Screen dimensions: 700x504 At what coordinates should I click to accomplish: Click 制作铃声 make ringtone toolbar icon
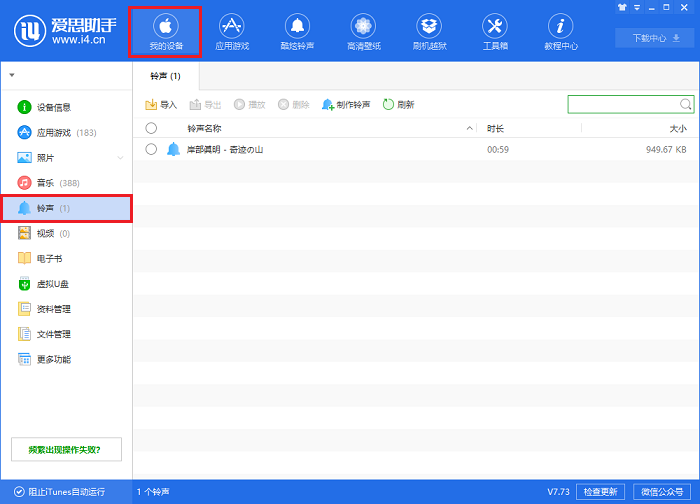pyautogui.click(x=328, y=104)
